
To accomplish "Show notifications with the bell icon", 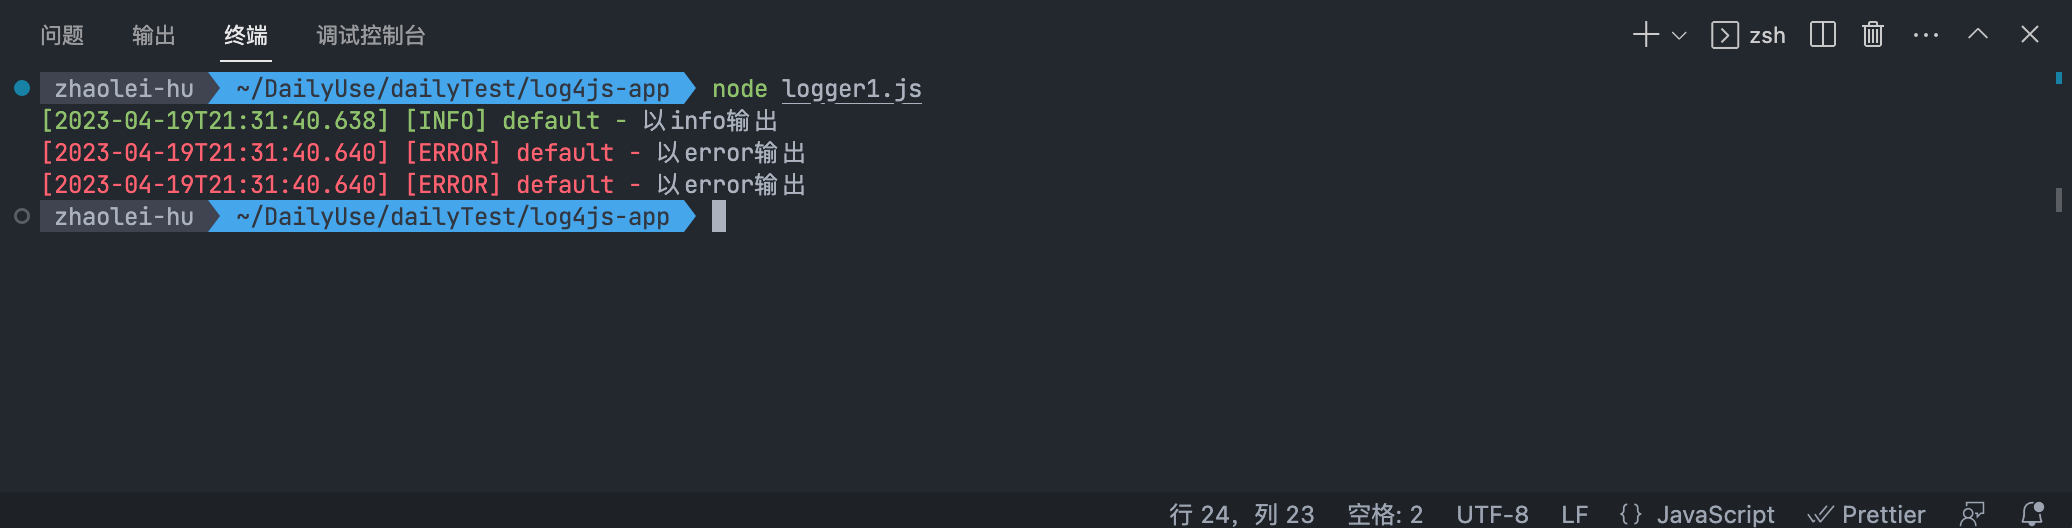I will coord(2032,514).
